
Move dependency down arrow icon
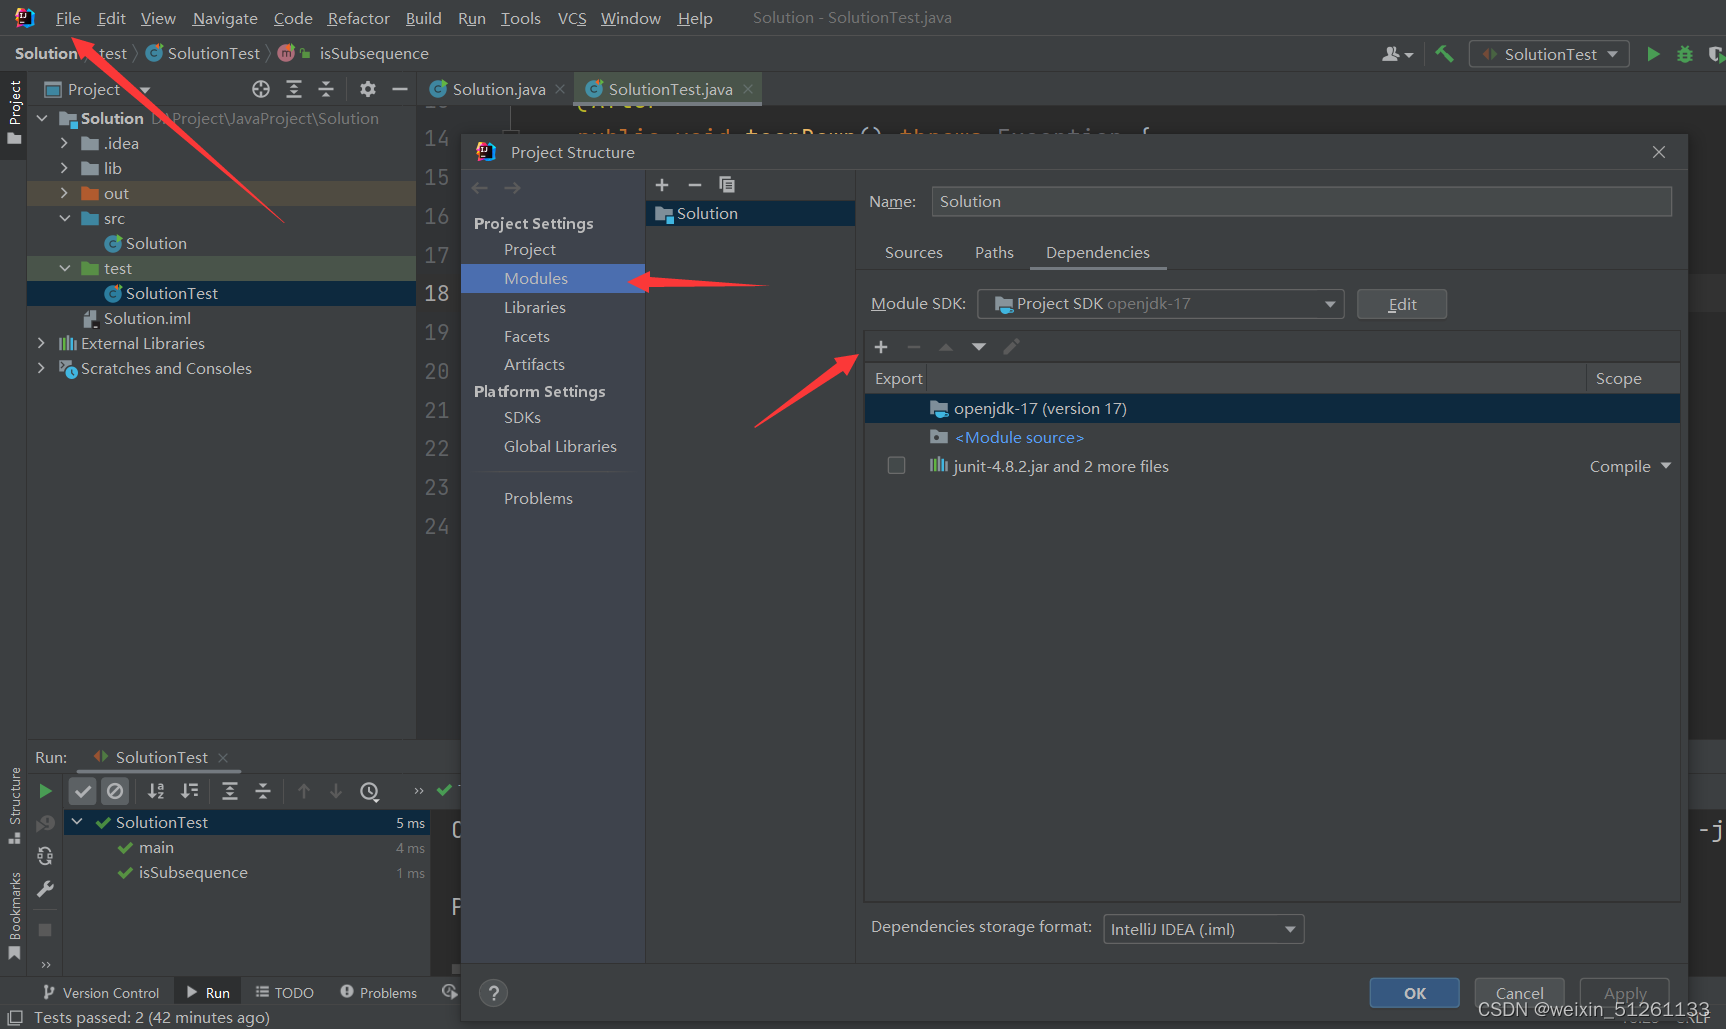979,347
